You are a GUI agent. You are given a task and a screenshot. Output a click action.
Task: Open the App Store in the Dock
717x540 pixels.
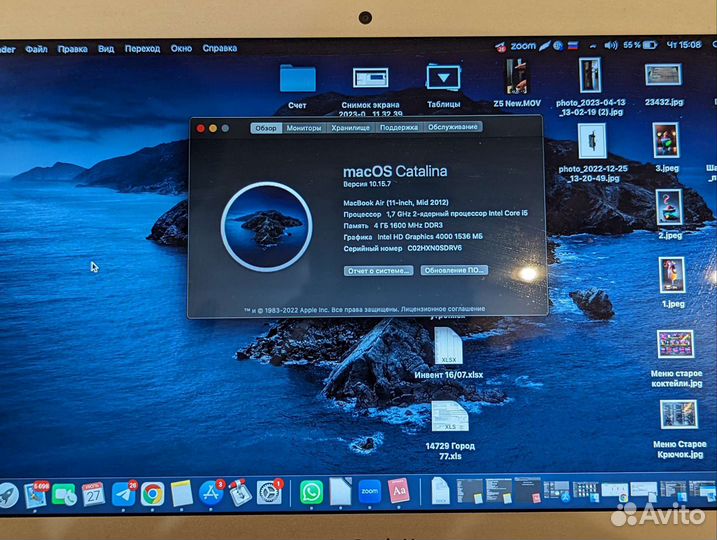(x=210, y=493)
